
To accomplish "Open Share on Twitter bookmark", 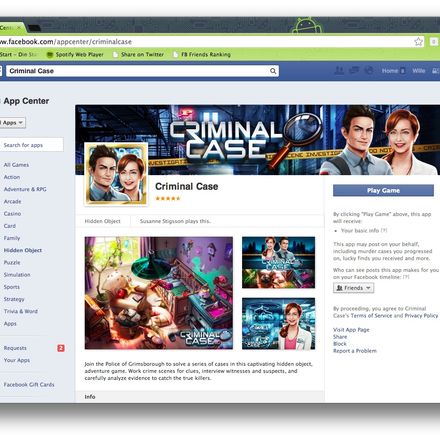I will coord(139,54).
